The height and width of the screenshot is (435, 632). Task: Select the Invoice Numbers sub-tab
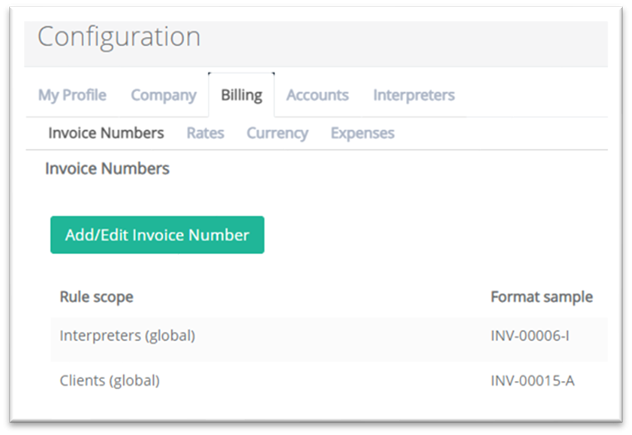[106, 133]
